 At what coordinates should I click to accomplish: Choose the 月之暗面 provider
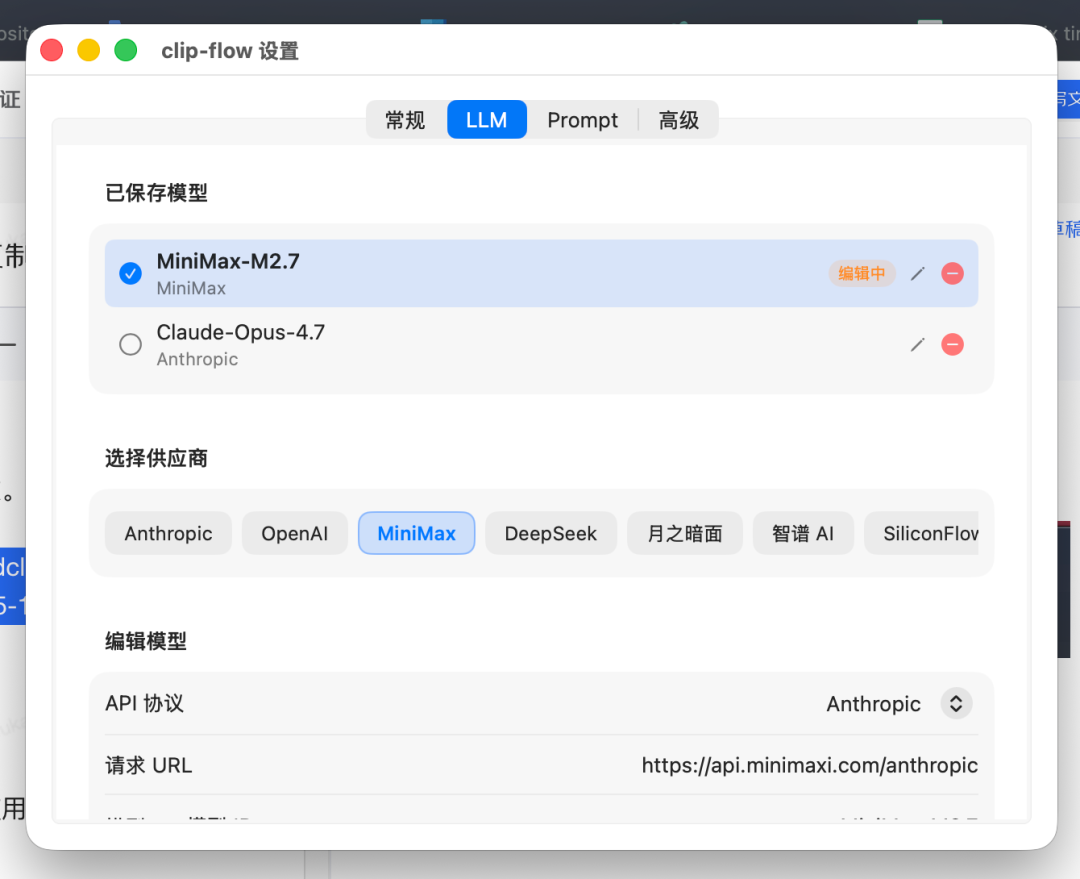[x=685, y=533]
